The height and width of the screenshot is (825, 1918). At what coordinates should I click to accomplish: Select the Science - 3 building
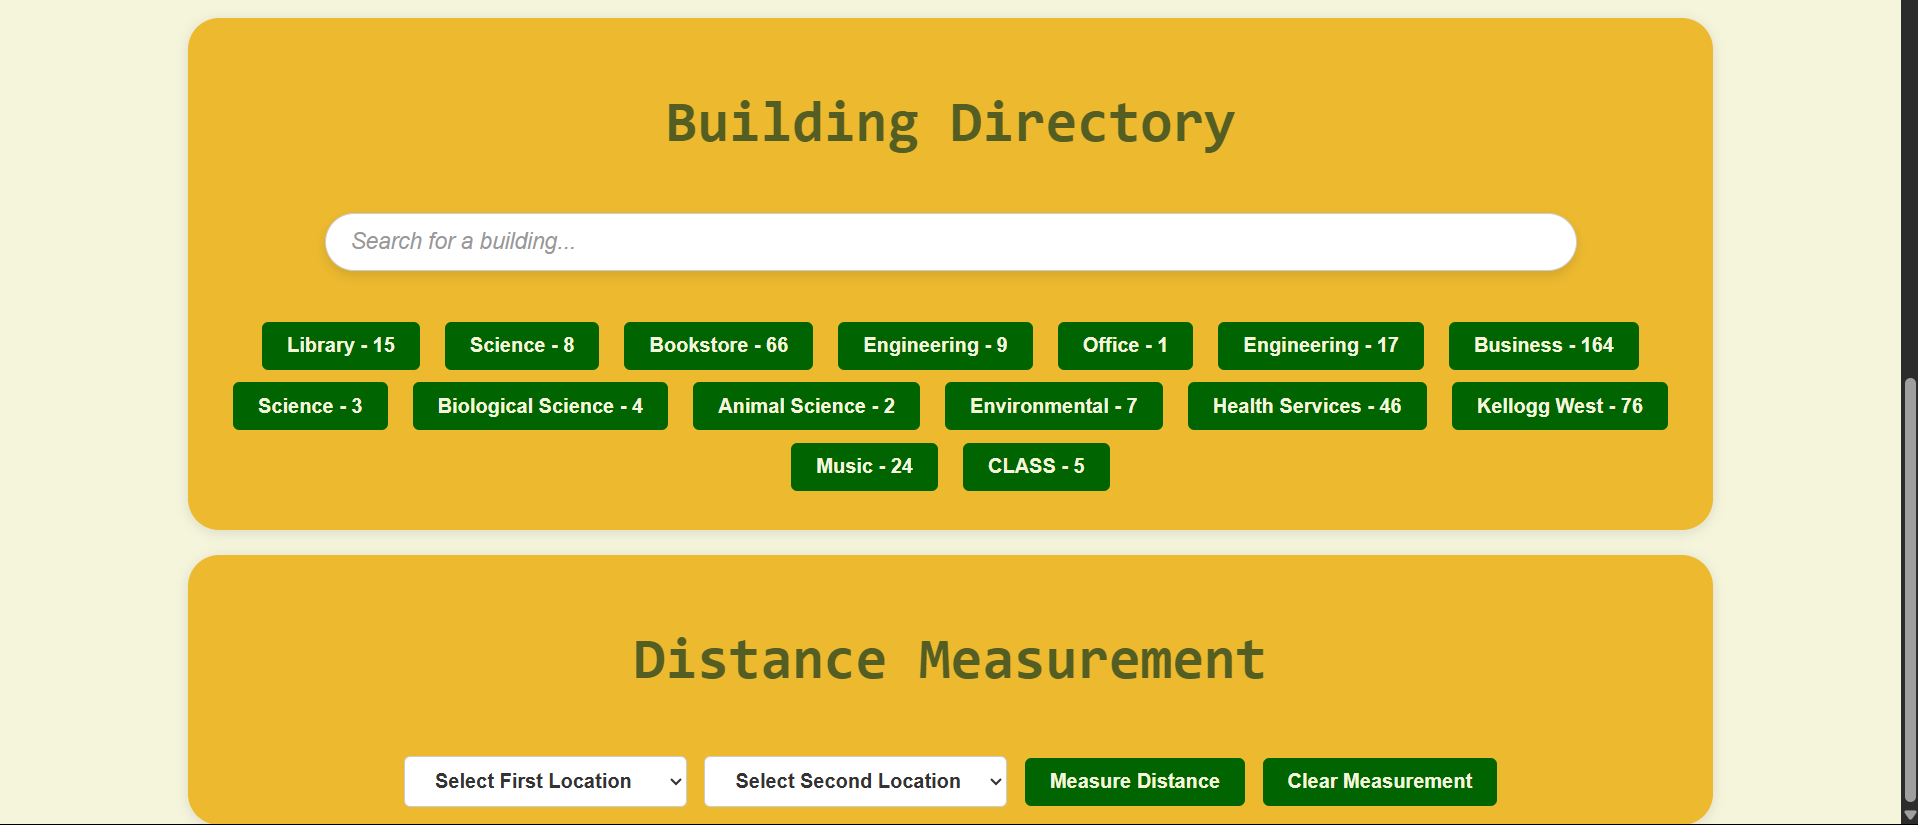point(310,406)
